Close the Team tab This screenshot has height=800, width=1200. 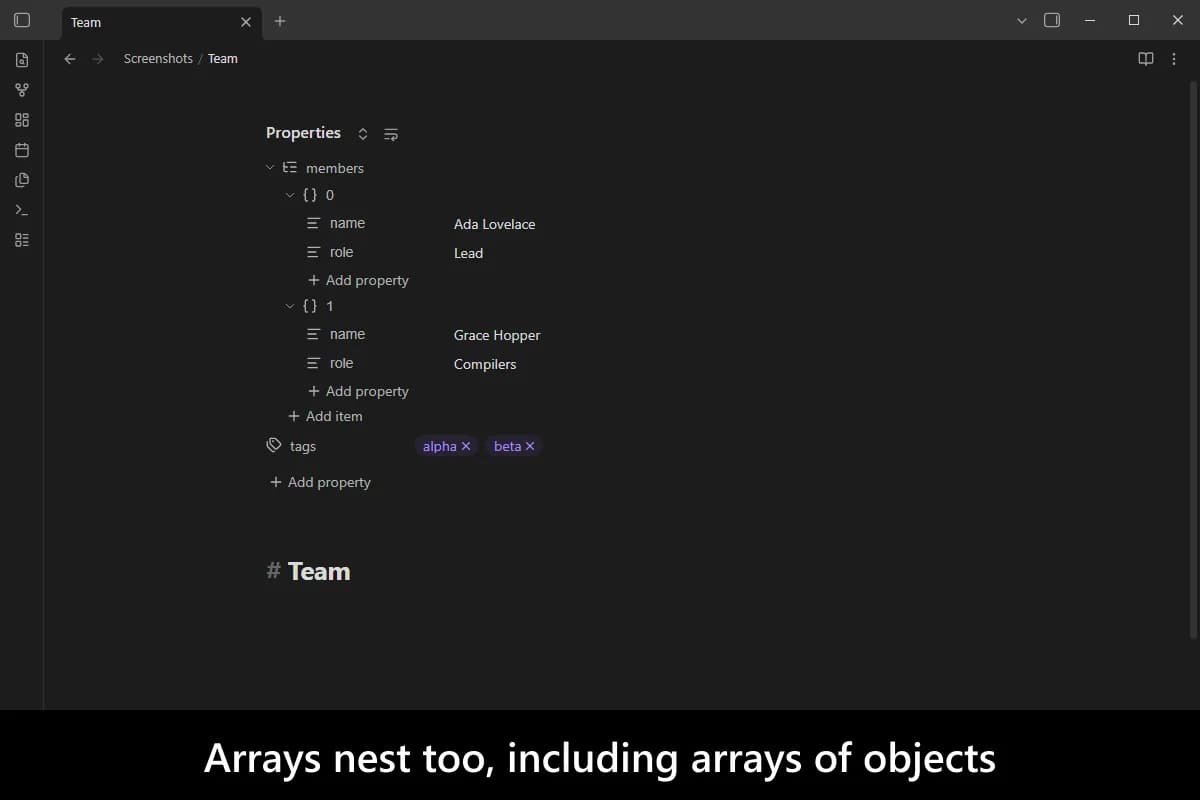246,22
